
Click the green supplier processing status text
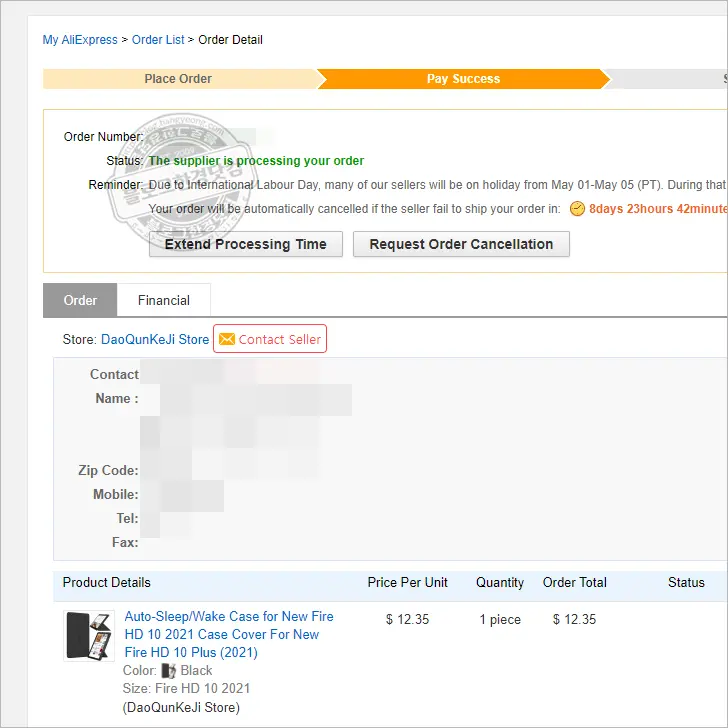256,161
